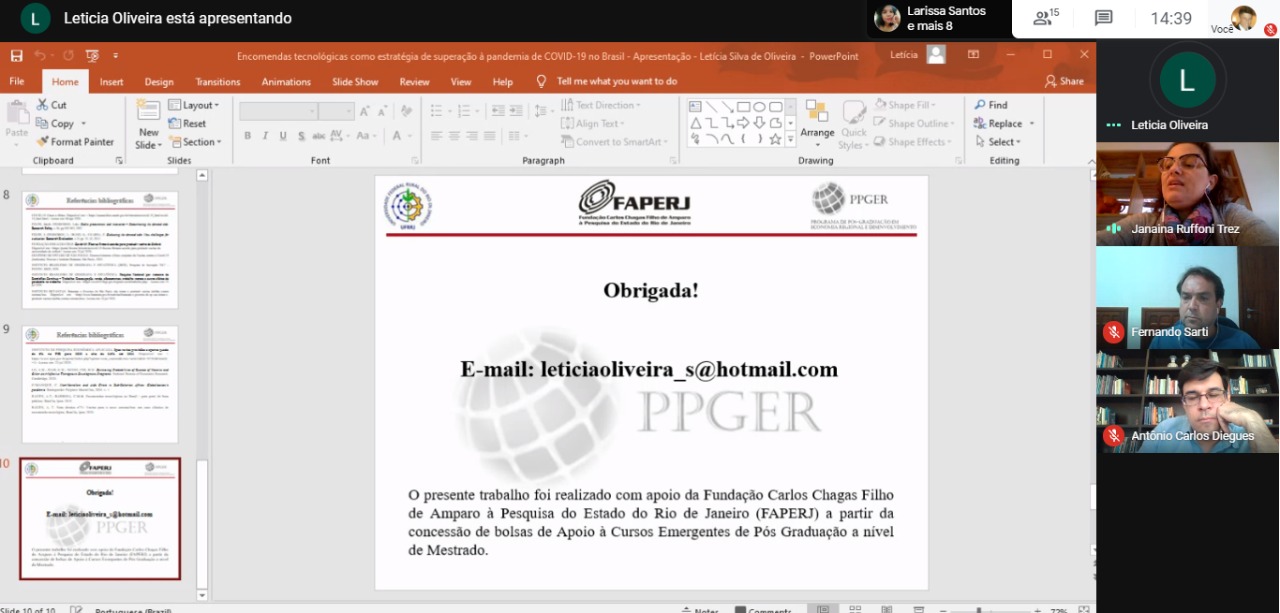Left-align the paragraph text
Screen dimensions: 1280x613
436,136
